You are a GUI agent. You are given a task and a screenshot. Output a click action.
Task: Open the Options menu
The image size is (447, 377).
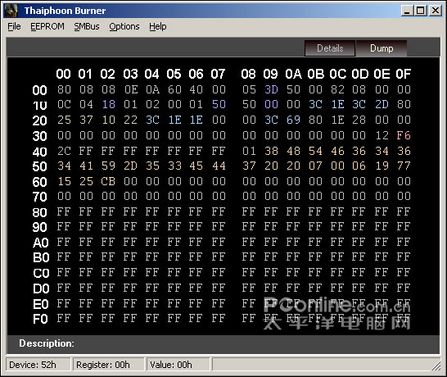pos(124,26)
